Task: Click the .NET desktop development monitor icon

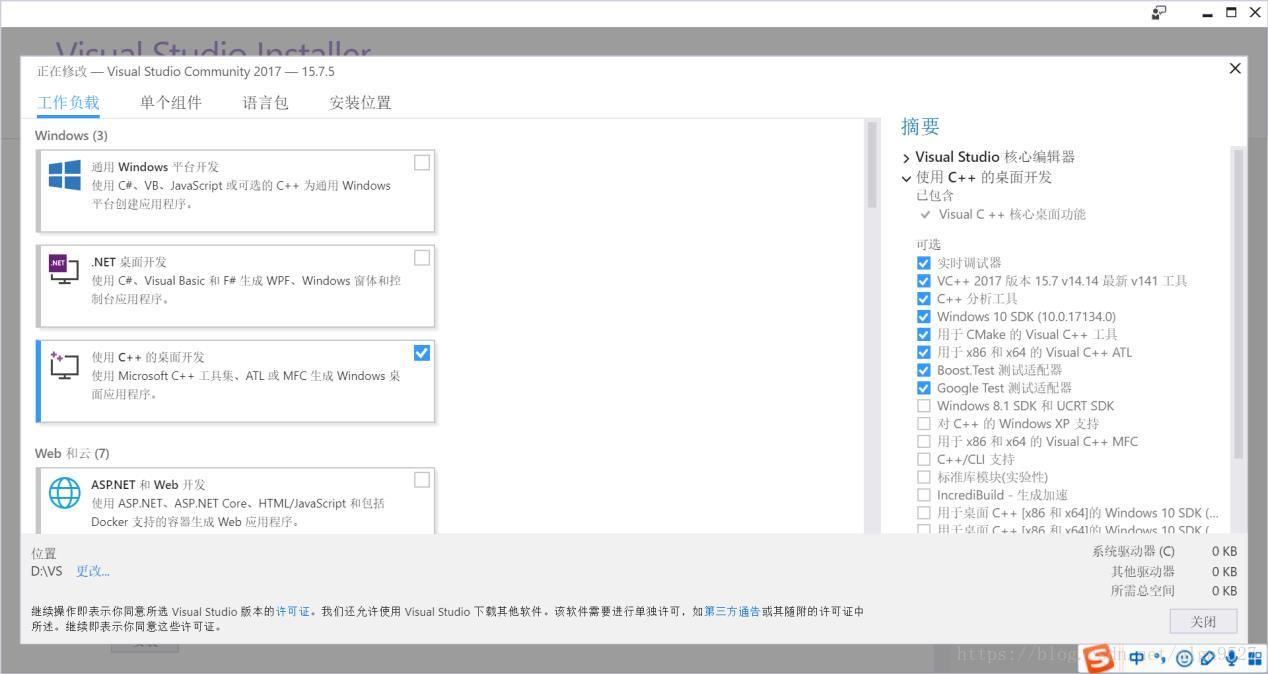Action: (x=64, y=268)
